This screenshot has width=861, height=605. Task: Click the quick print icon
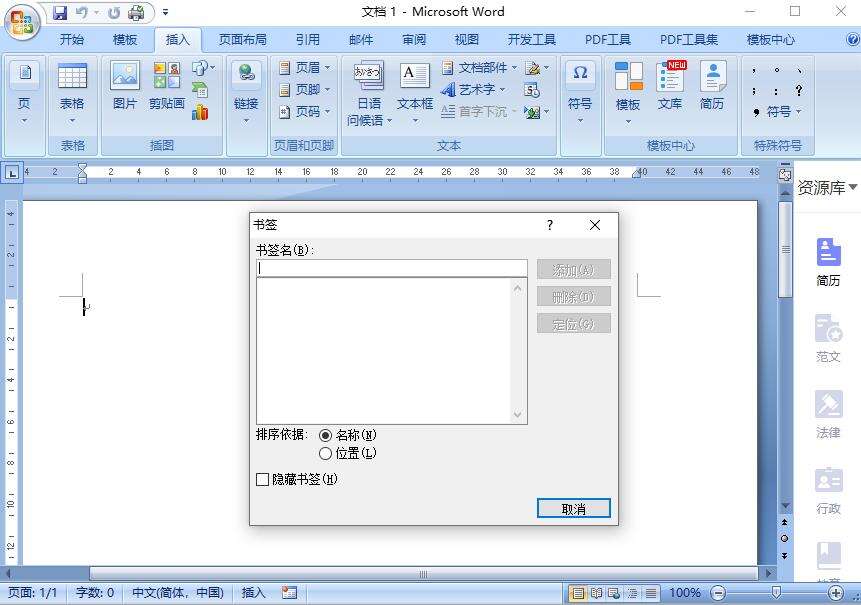click(136, 12)
